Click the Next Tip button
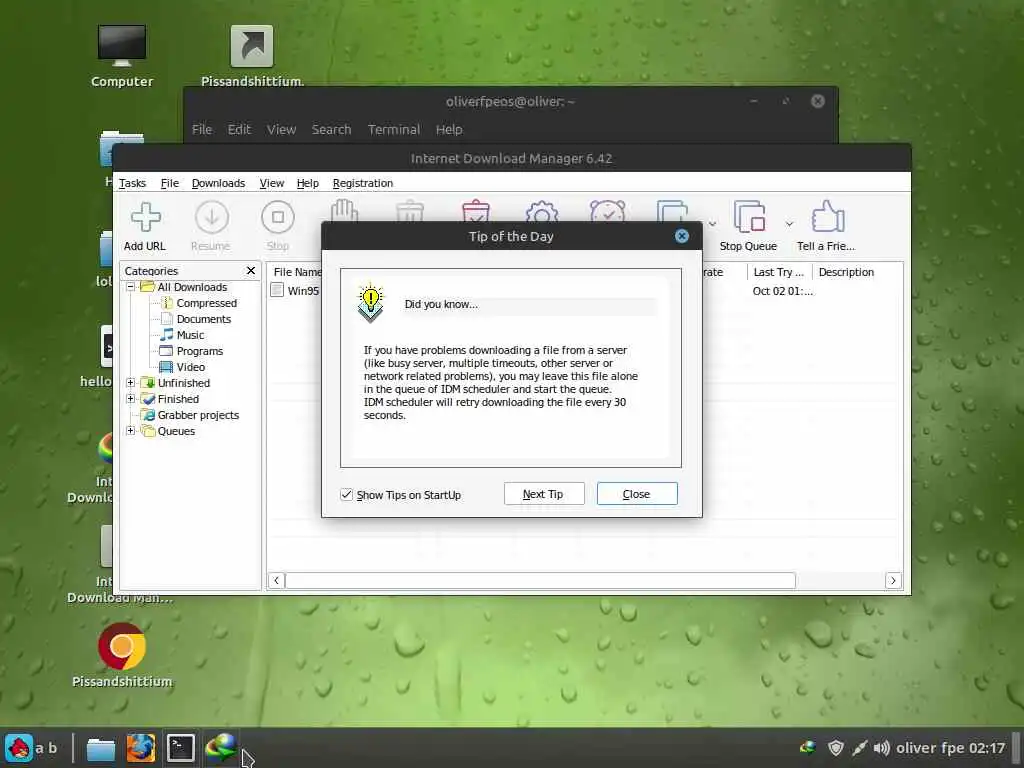 click(544, 494)
